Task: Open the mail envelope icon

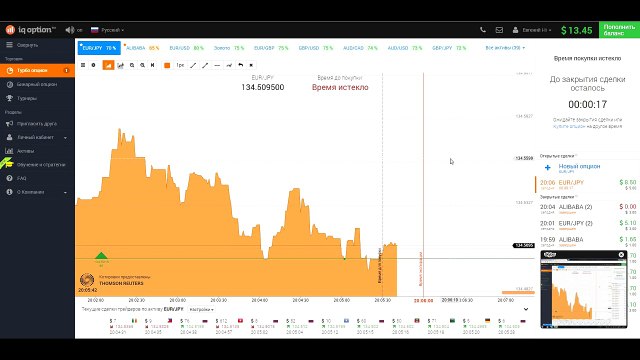Action: 499,30
